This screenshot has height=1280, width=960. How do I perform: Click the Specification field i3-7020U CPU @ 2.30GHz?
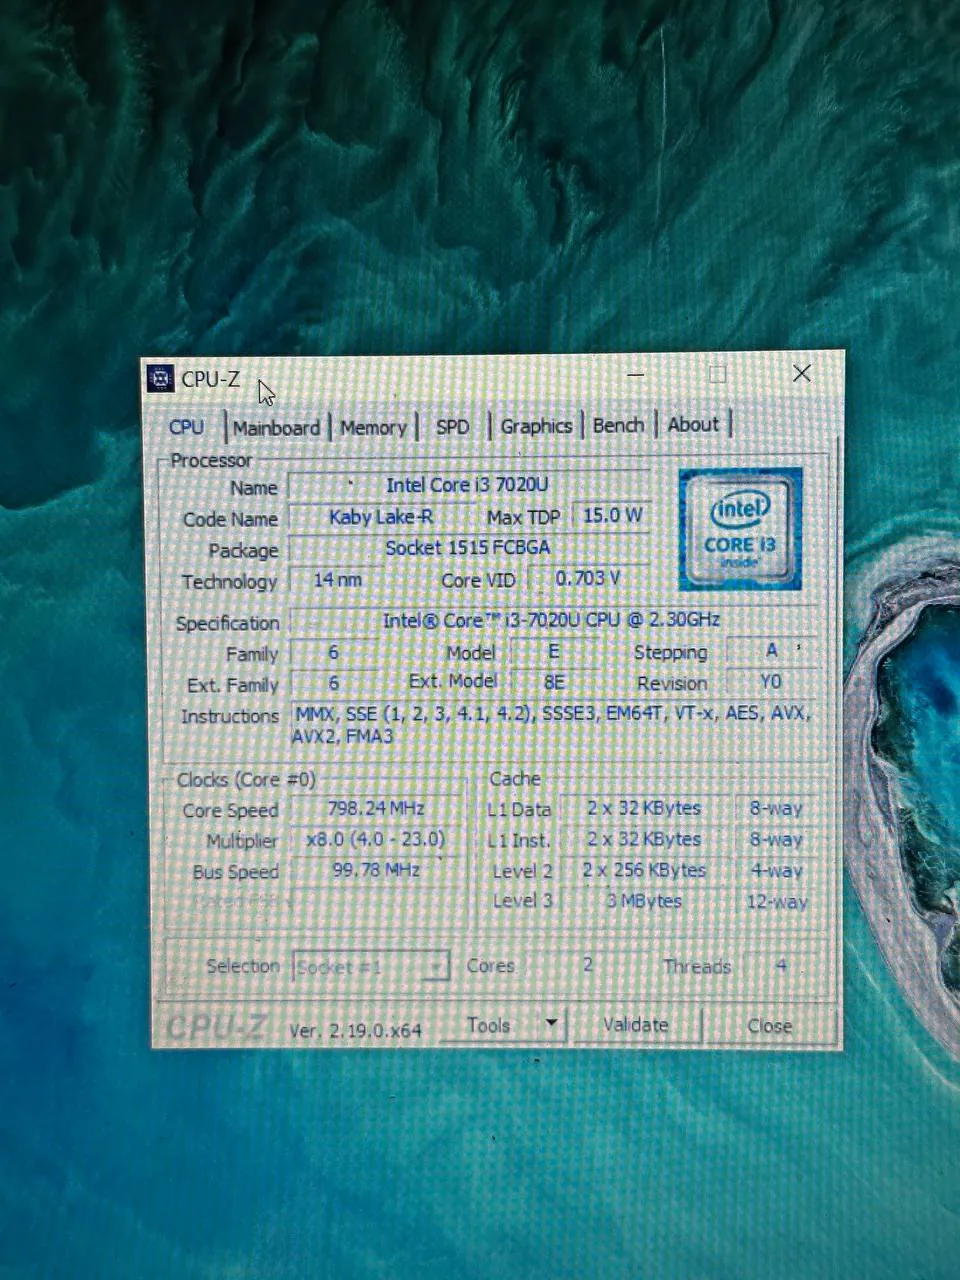[x=552, y=620]
